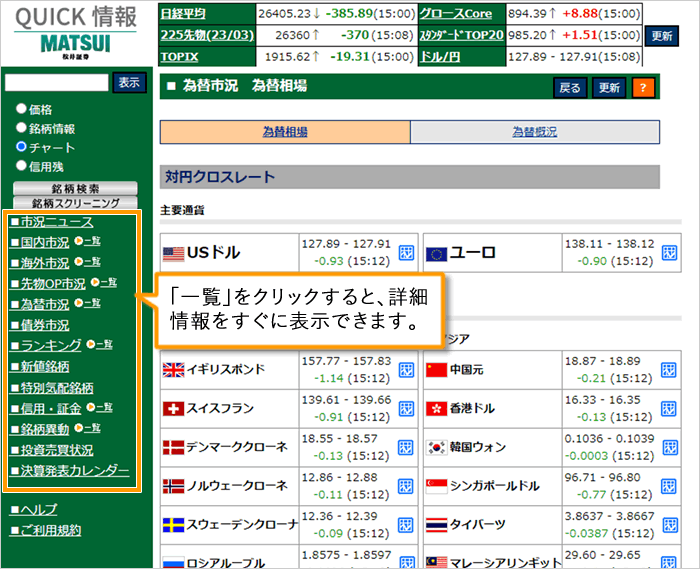The height and width of the screenshot is (569, 700).
Task: Open chart icon for USドル rate
Action: [406, 253]
